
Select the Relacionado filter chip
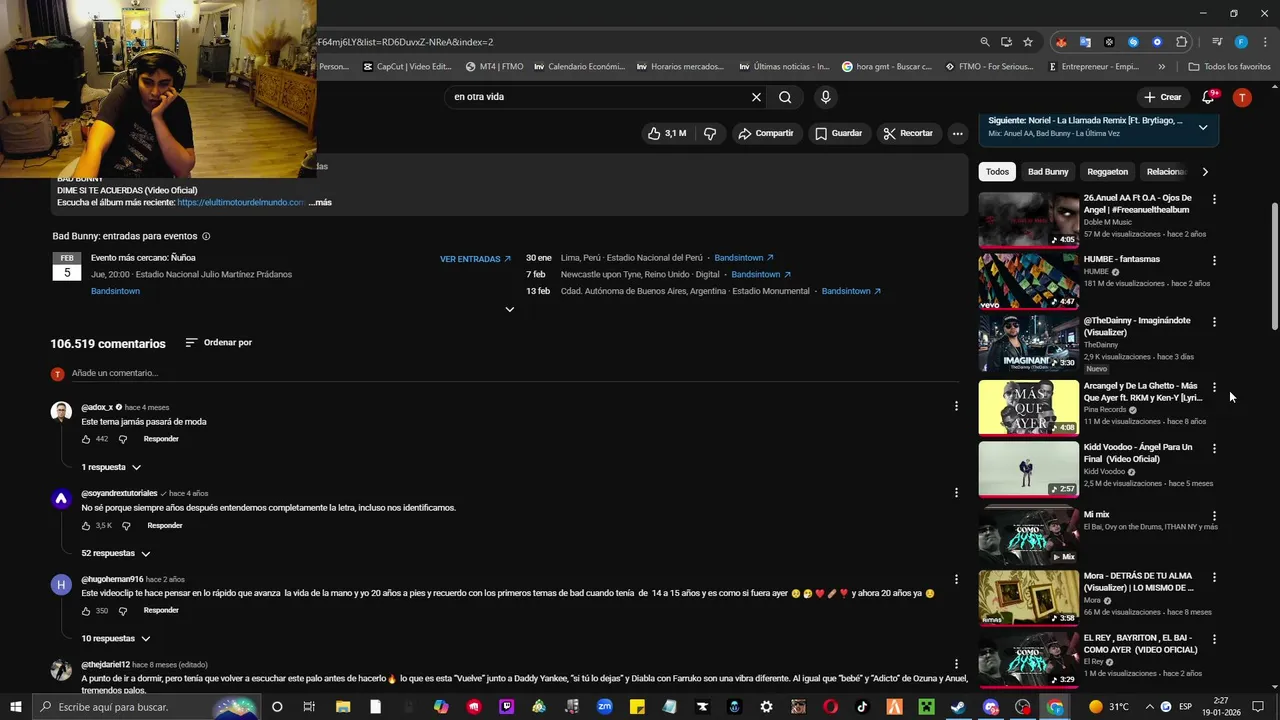tap(1166, 172)
